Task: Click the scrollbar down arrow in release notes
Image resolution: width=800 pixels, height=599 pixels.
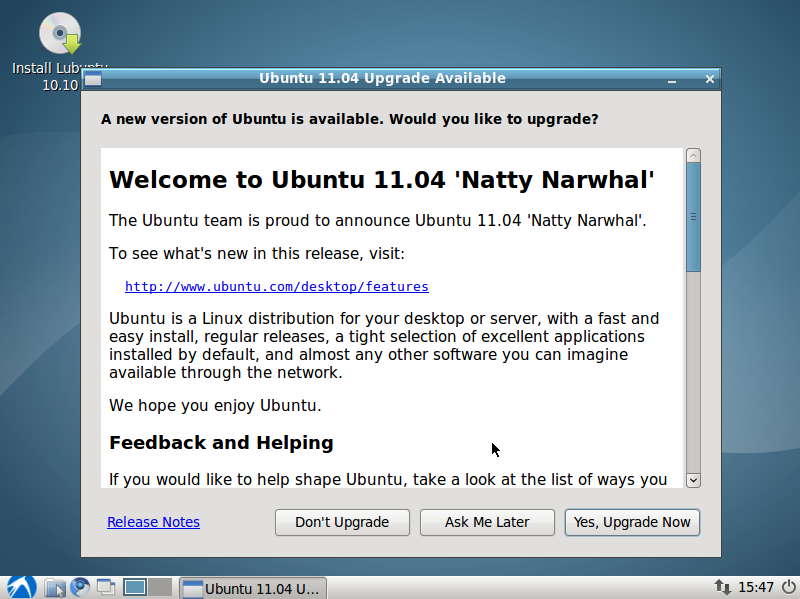Action: 693,480
